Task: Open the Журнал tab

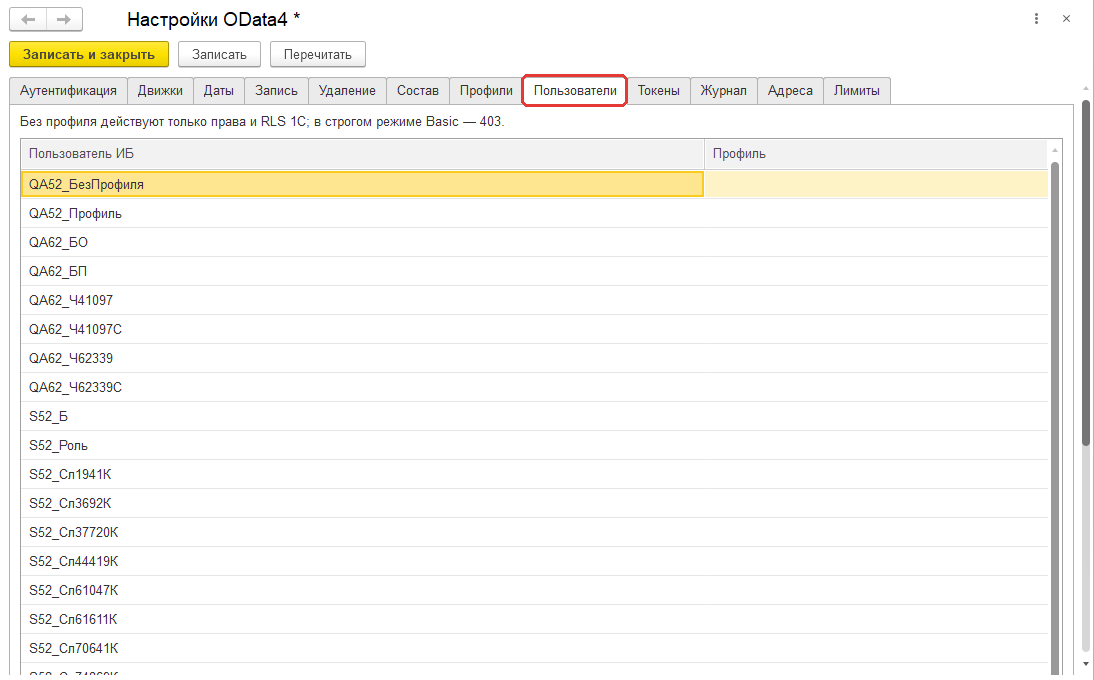Action: (723, 91)
